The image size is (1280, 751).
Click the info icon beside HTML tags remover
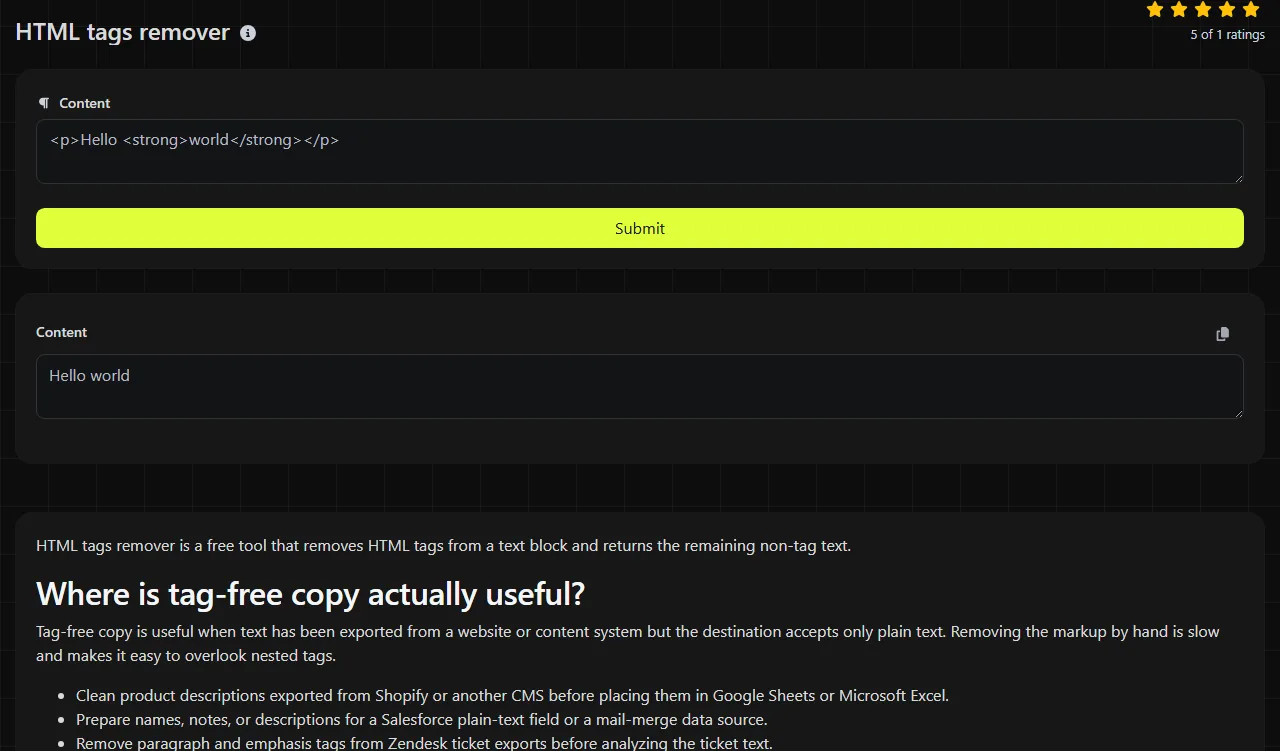[x=248, y=33]
